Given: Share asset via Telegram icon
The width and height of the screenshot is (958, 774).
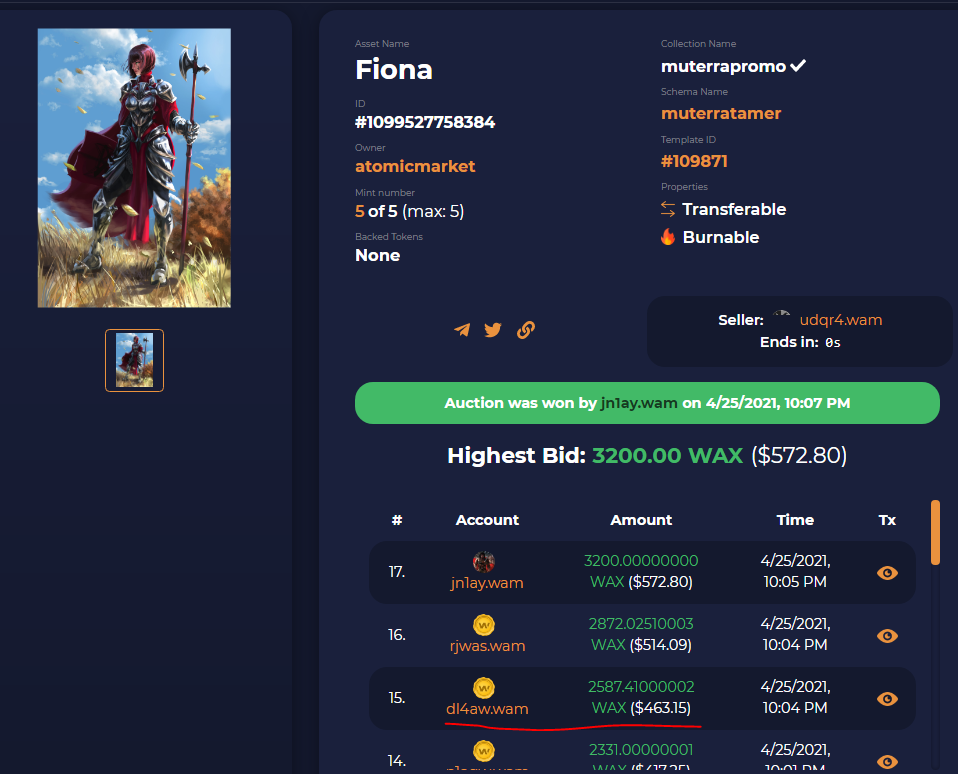Looking at the screenshot, I should 463,330.
